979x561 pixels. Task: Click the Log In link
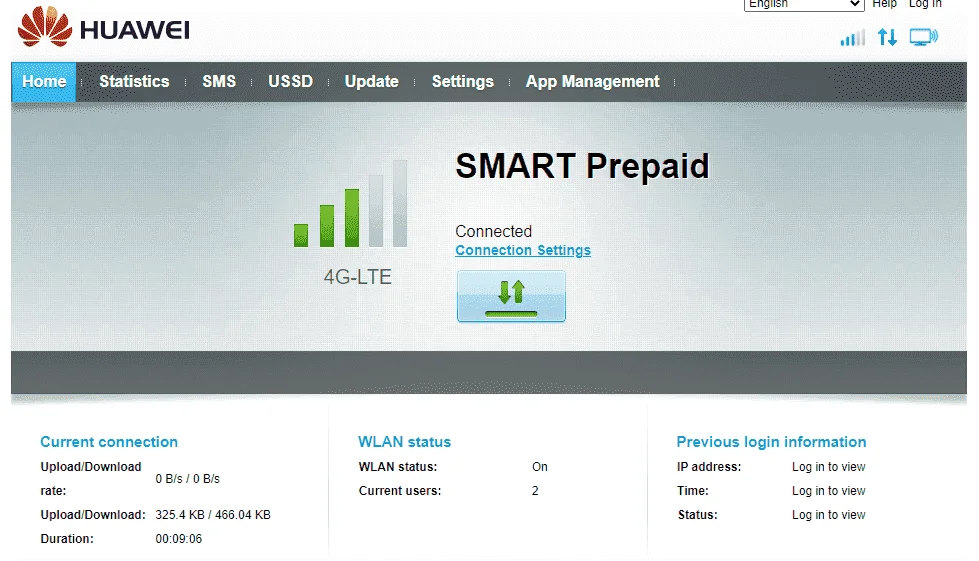tap(925, 4)
